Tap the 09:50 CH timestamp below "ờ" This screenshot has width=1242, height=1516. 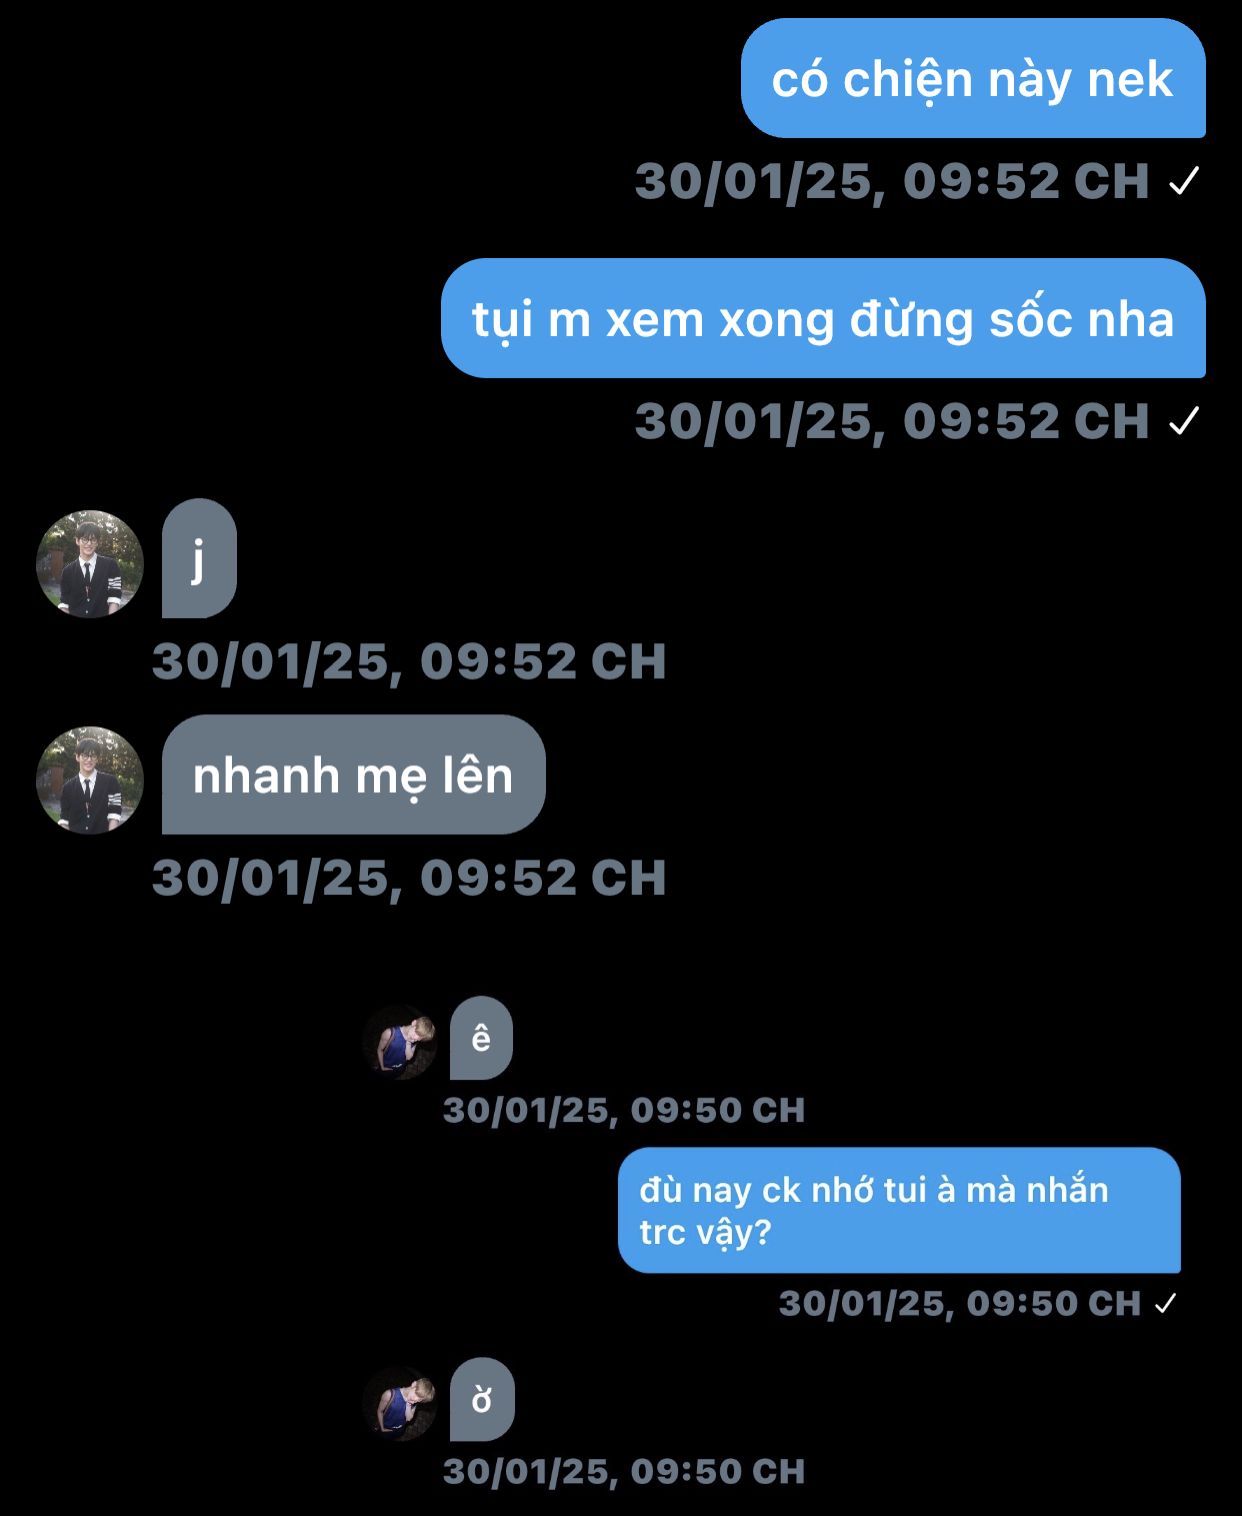coord(624,1471)
